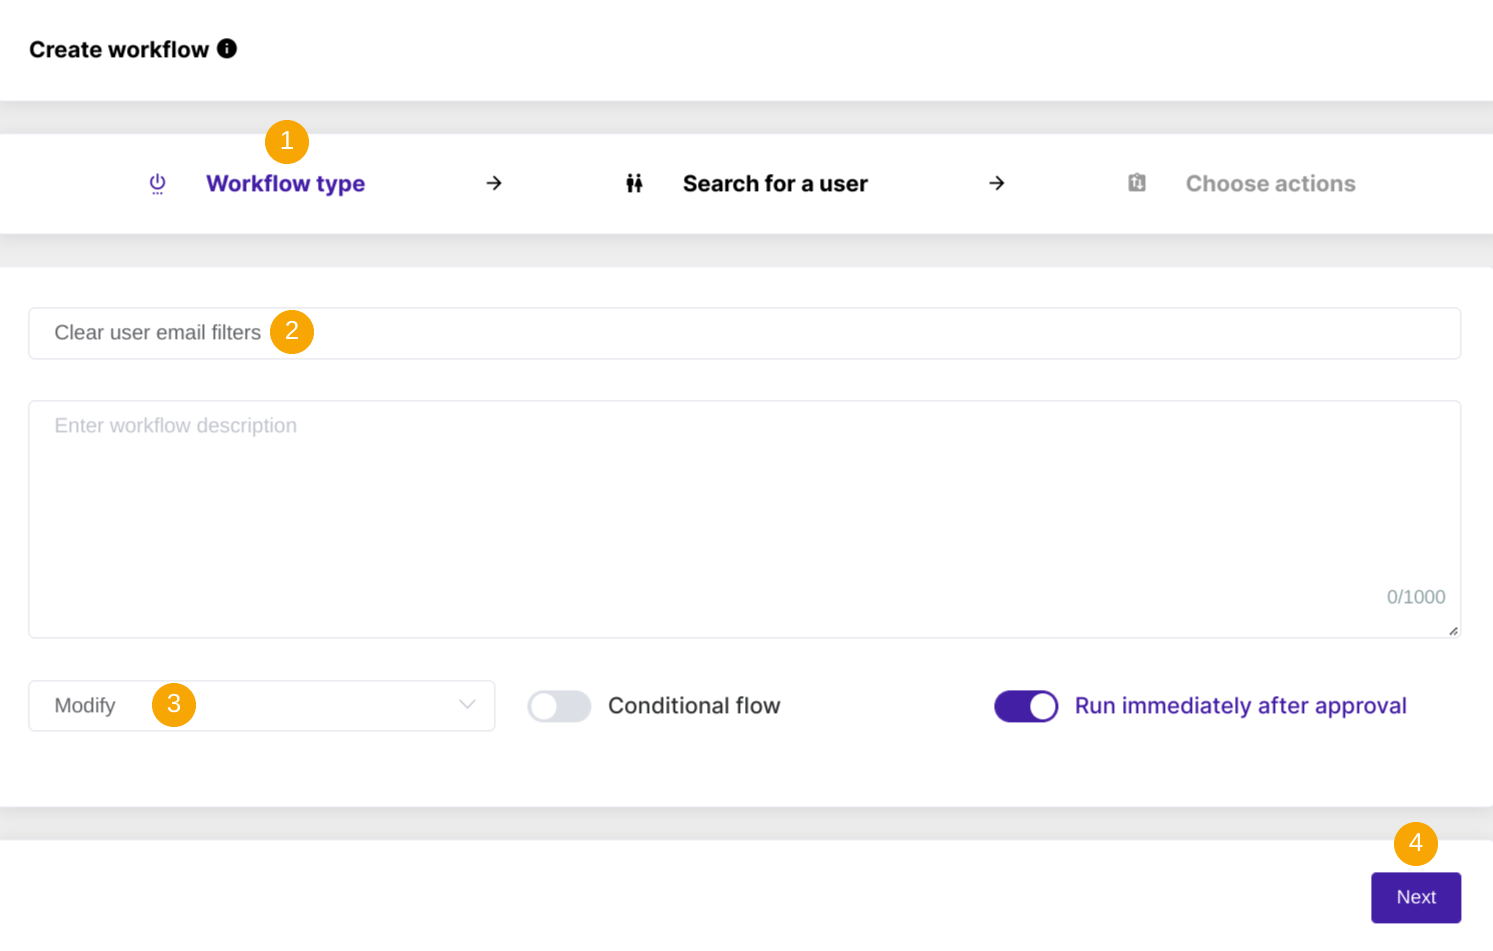The height and width of the screenshot is (951, 1493).
Task: Click the info icon next to Create workflow
Action: pos(228,48)
